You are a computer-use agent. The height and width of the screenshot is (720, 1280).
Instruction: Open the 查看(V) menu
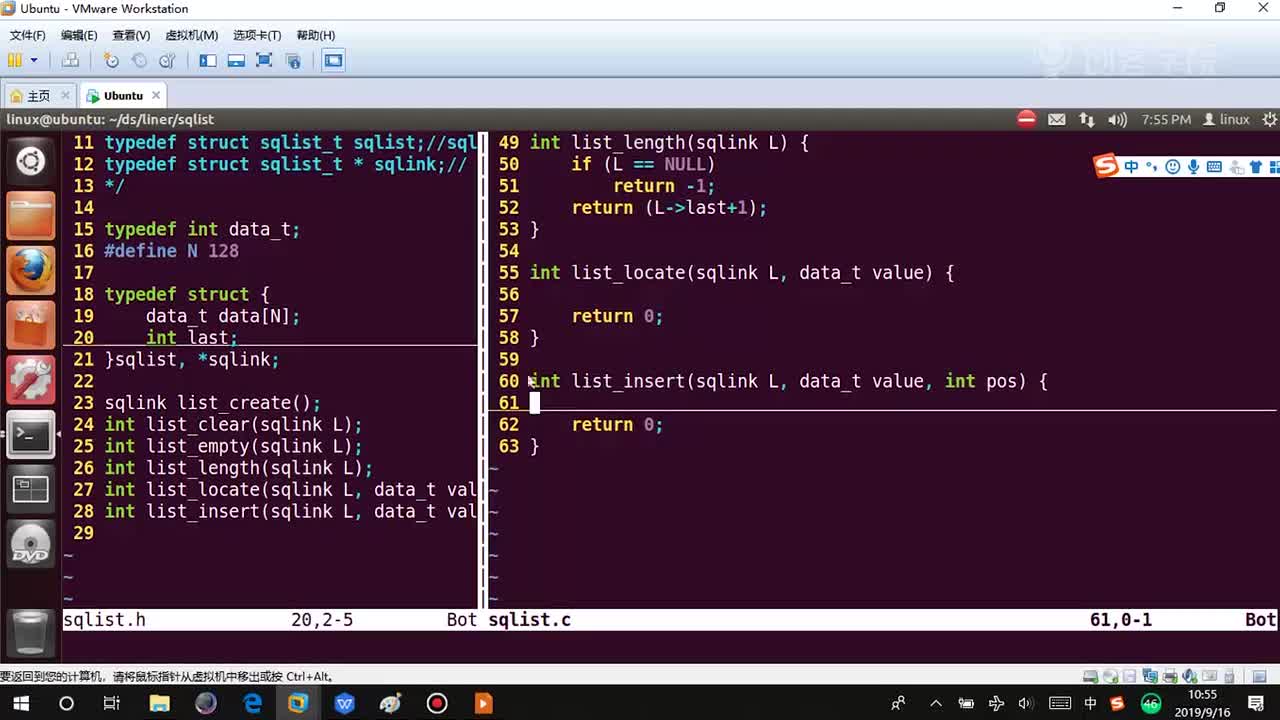131,35
